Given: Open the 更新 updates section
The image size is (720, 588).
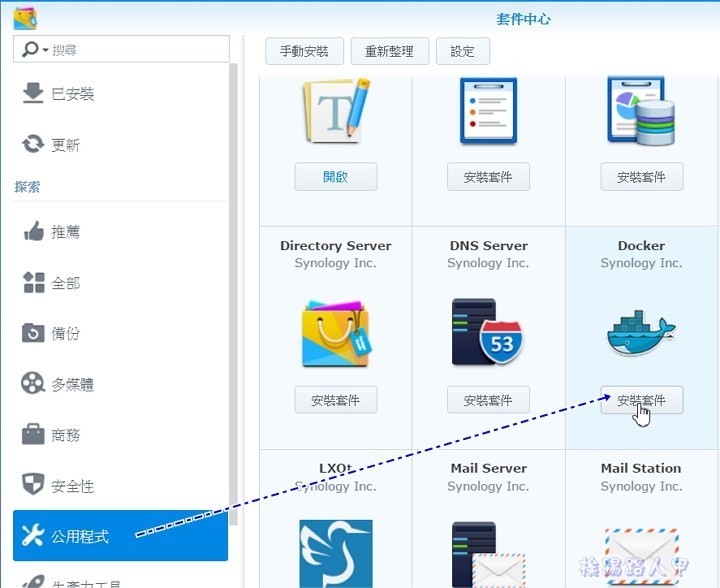Looking at the screenshot, I should tap(121, 145).
